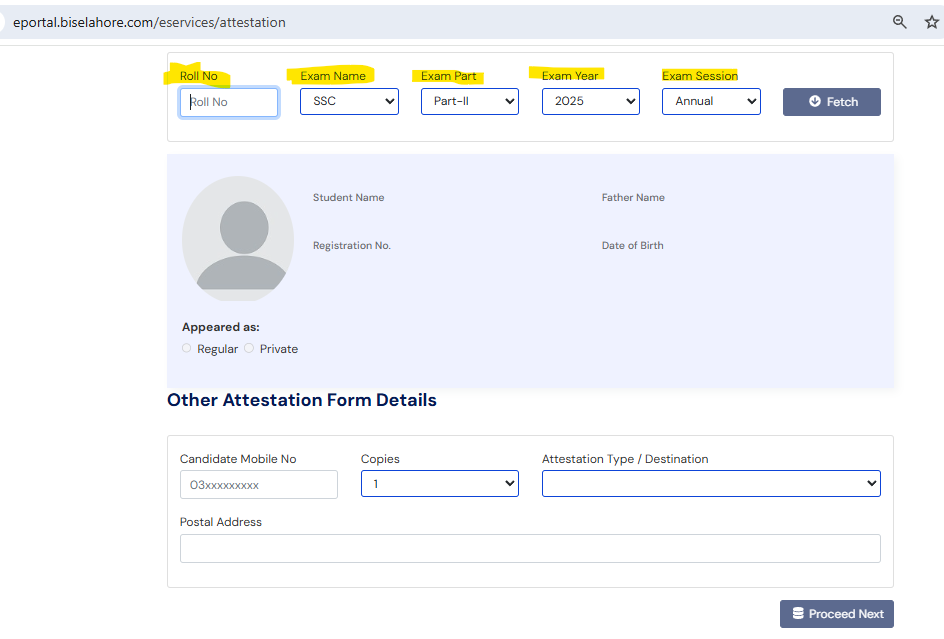Select the Private radio button
The height and width of the screenshot is (639, 944).
tap(249, 348)
